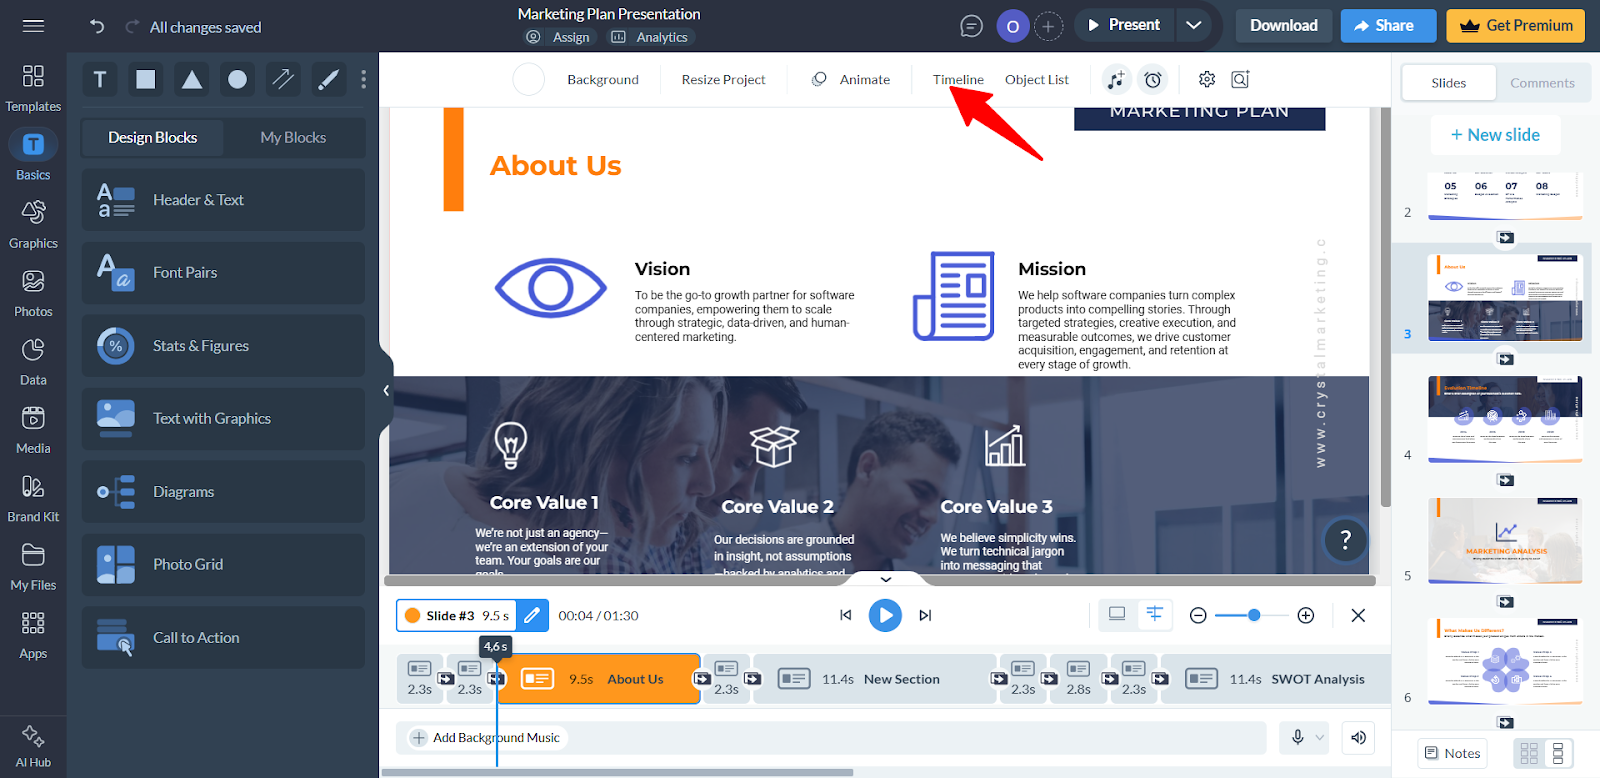Open microphone recording options dropdown

[x=1319, y=738]
